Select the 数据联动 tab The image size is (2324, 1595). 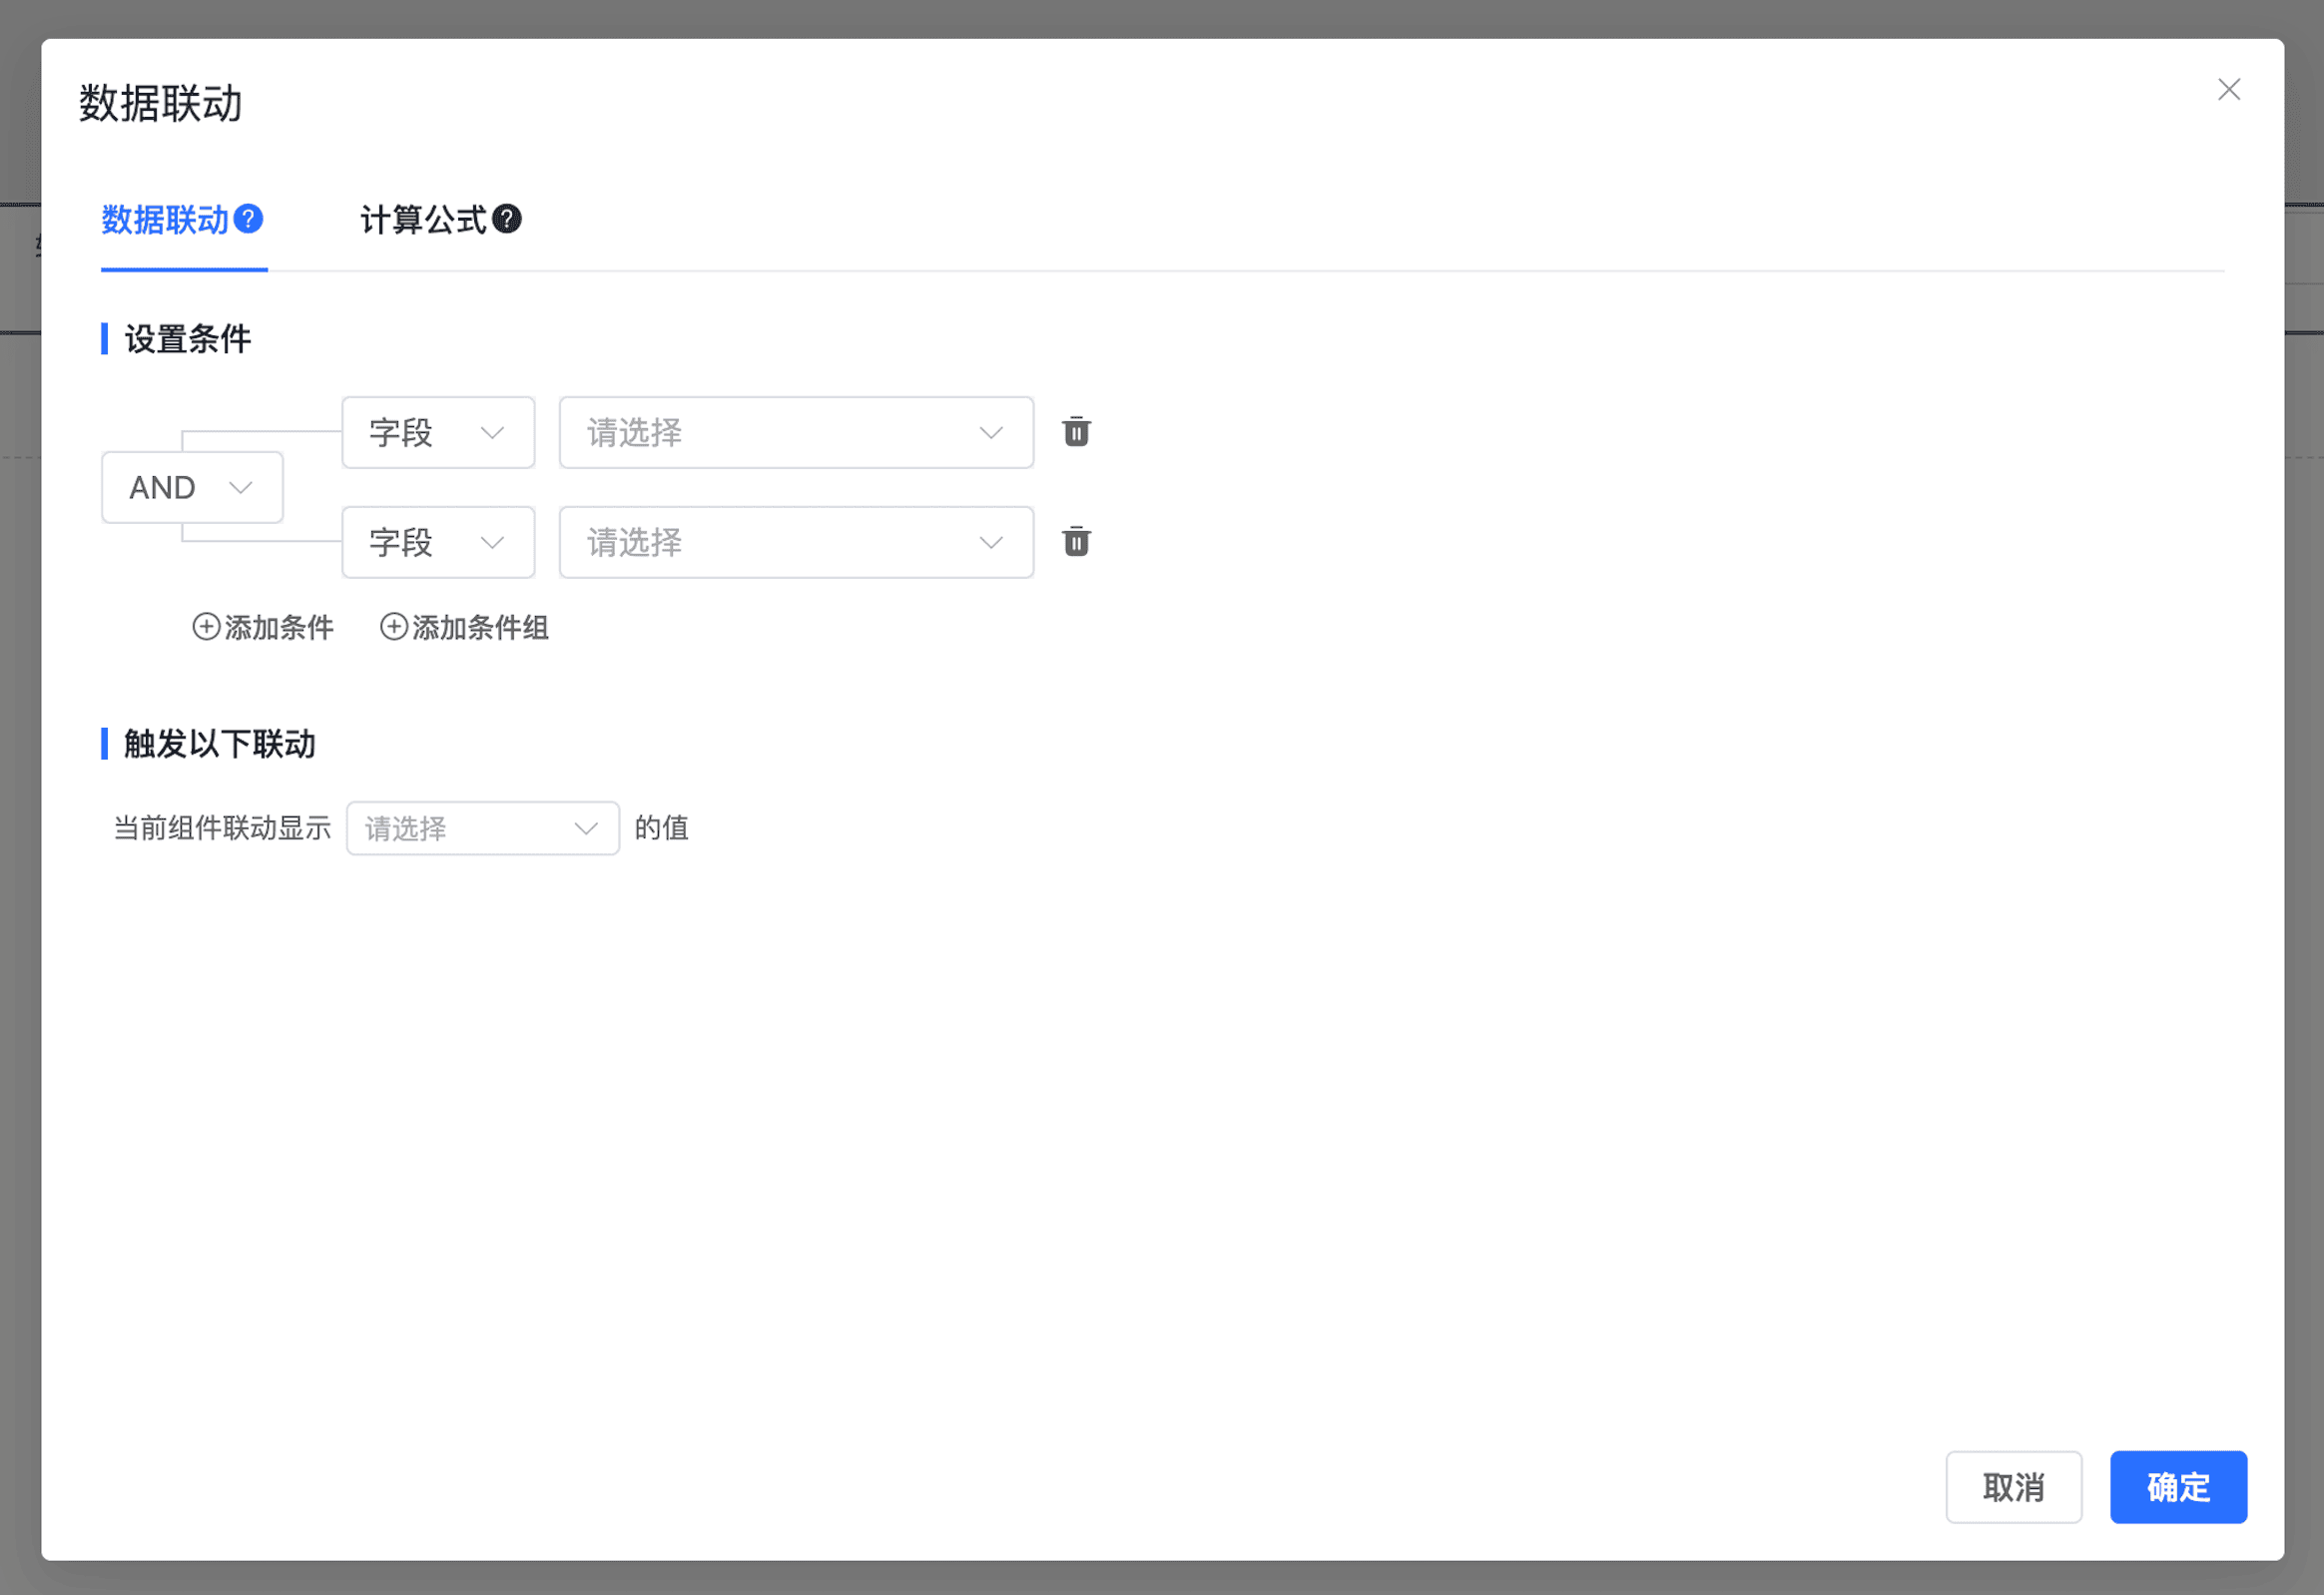(x=165, y=220)
